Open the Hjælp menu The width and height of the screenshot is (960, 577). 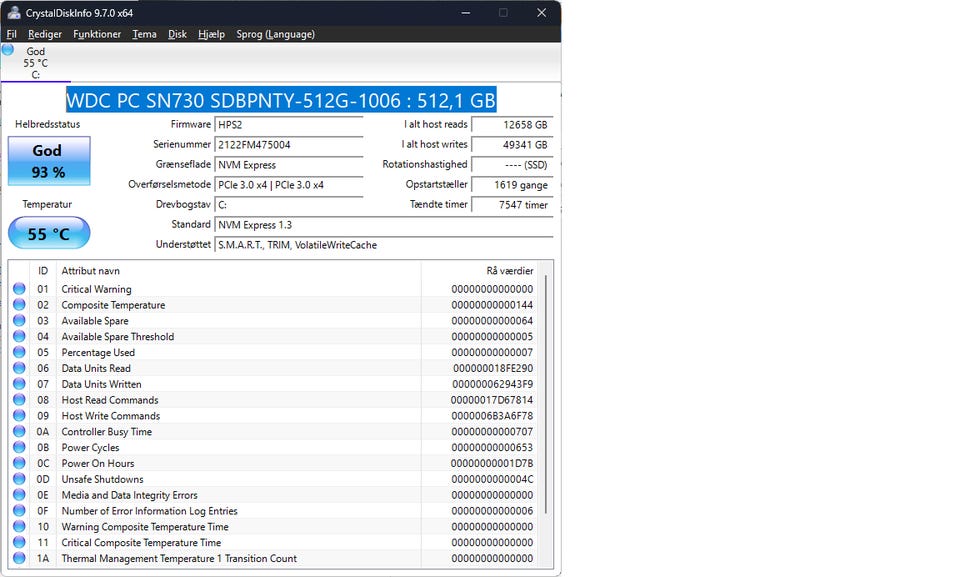pos(211,34)
